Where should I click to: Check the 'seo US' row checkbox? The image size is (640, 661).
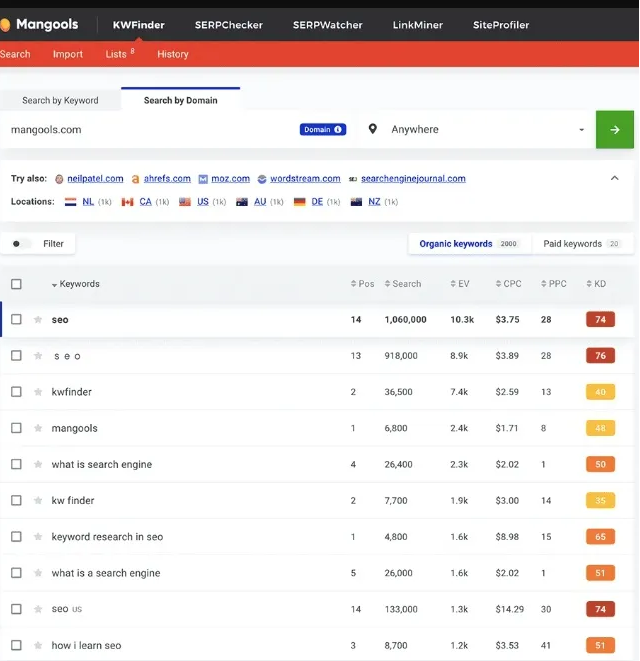pyautogui.click(x=16, y=609)
